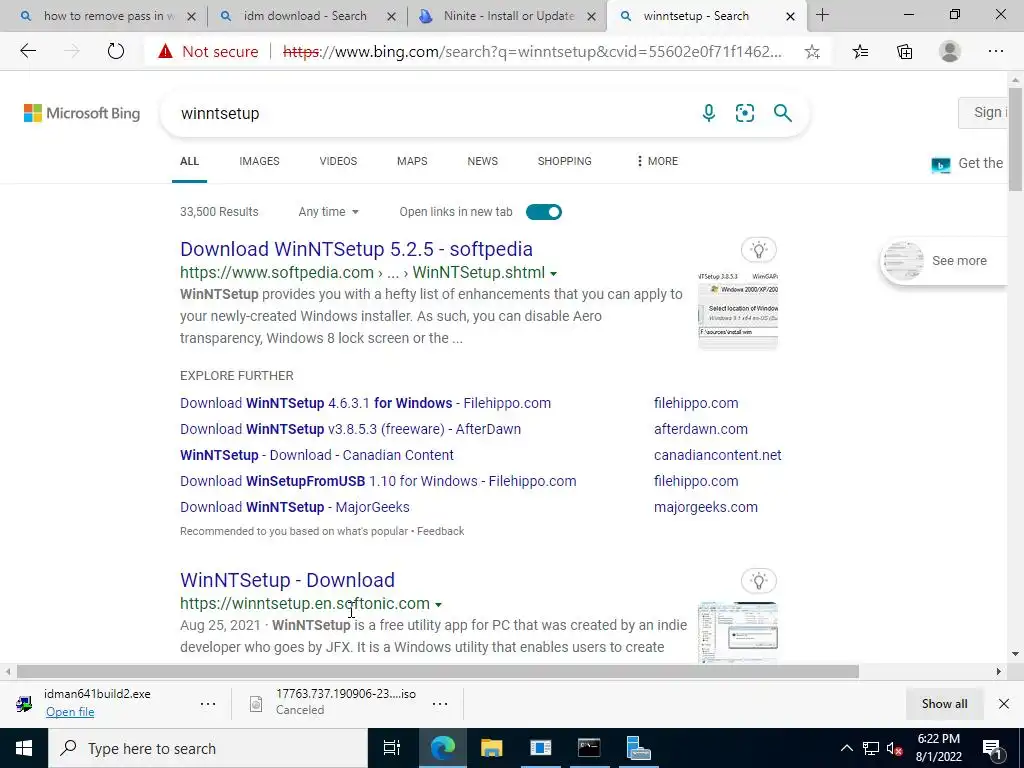1024x768 pixels.
Task: Close the Ninite tab
Action: click(x=591, y=16)
